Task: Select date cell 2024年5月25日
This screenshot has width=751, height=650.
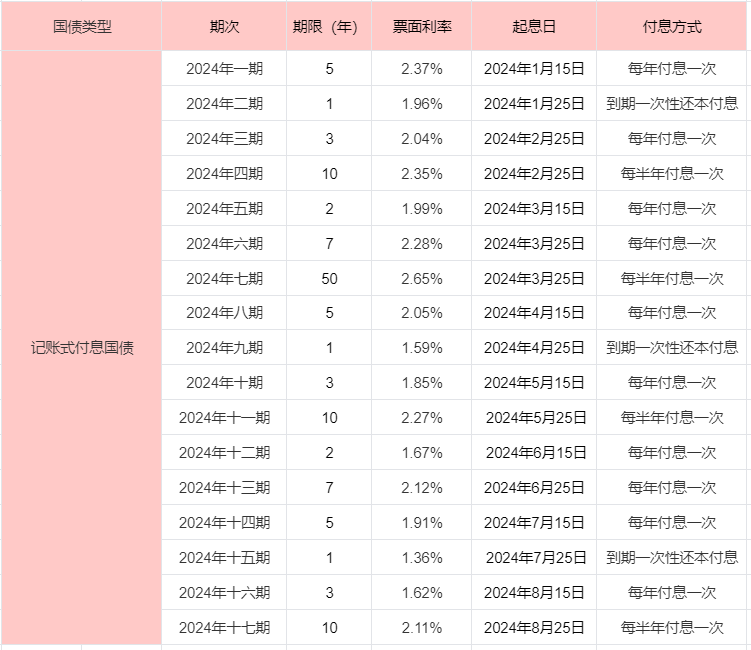Action: [x=534, y=417]
